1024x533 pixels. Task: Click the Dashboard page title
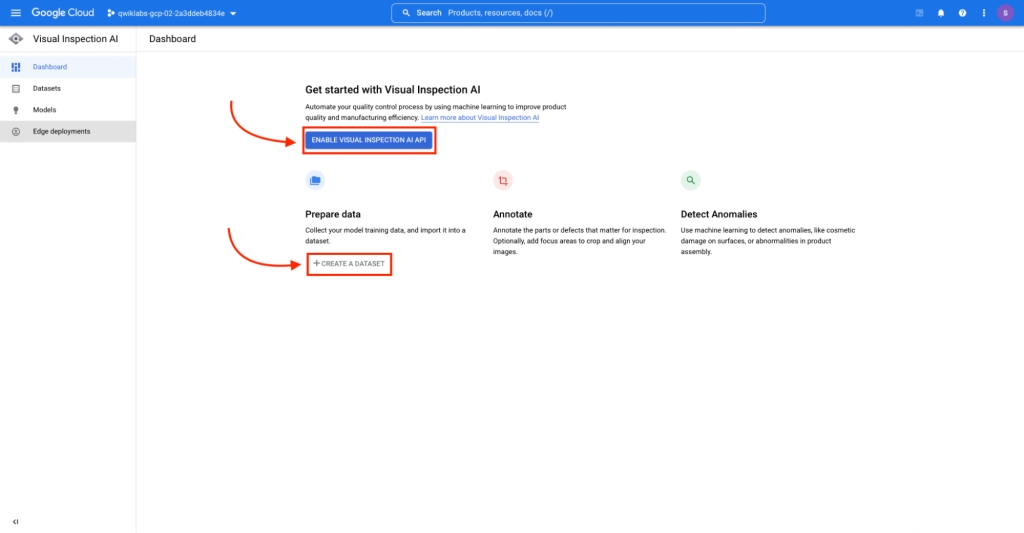(x=172, y=39)
